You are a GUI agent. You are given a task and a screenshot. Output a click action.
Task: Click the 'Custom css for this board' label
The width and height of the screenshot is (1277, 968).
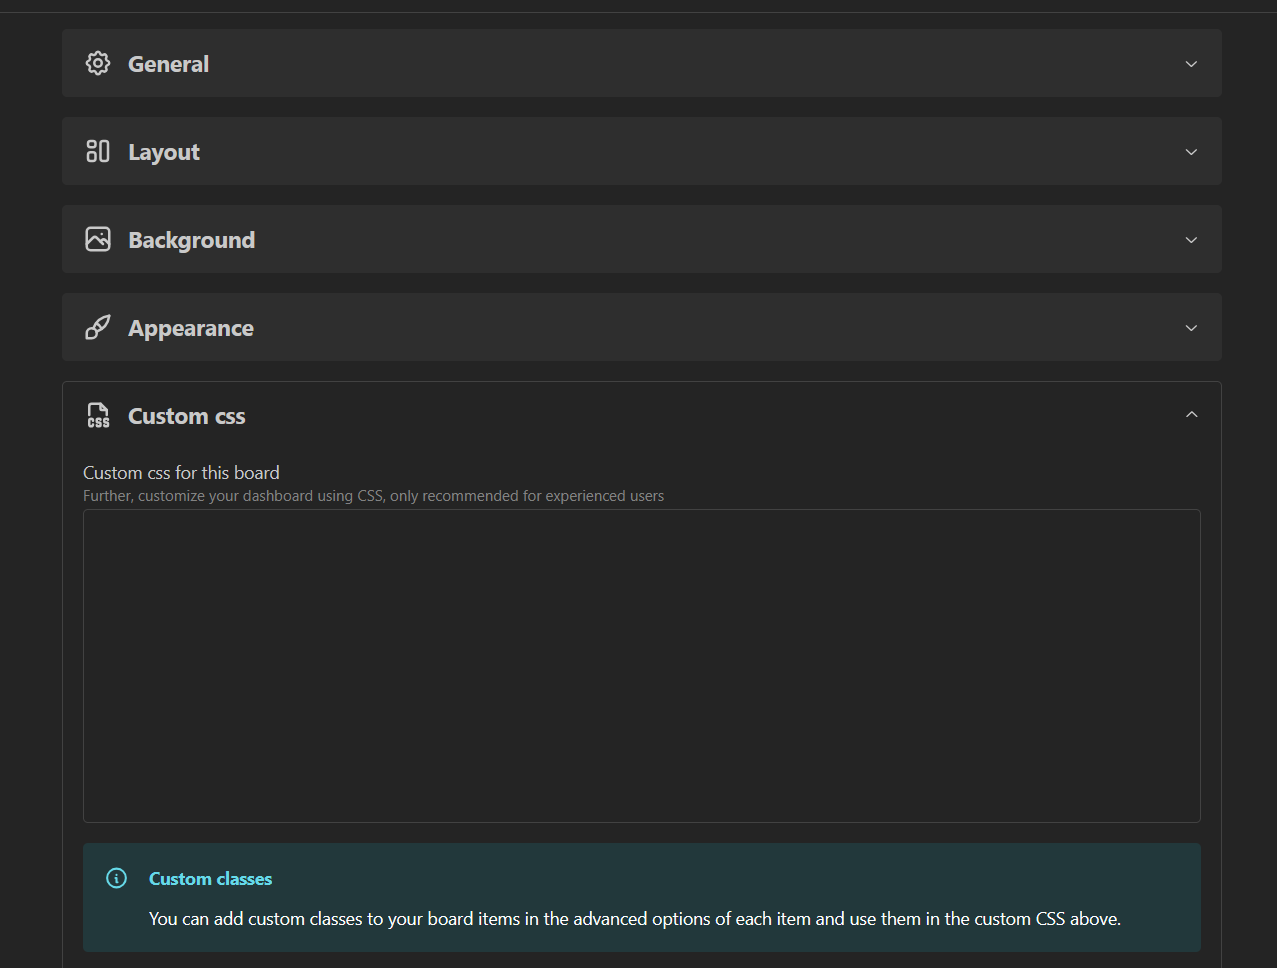tap(181, 473)
